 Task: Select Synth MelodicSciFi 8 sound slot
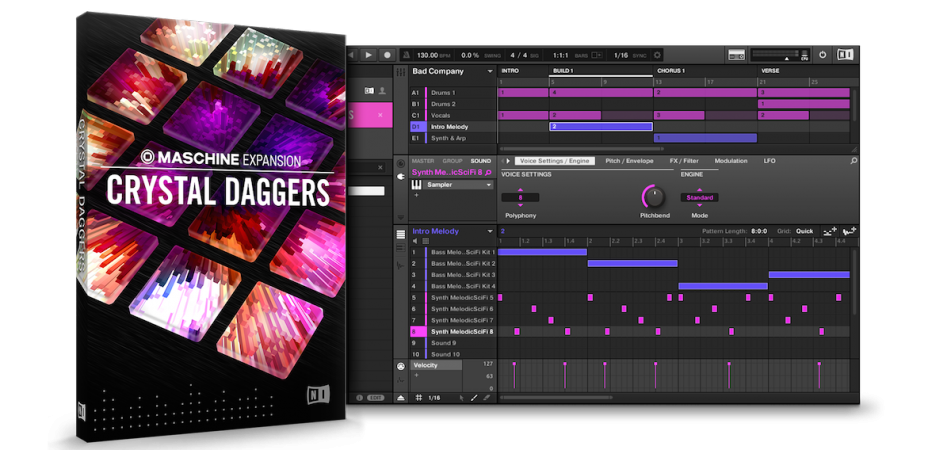453,332
